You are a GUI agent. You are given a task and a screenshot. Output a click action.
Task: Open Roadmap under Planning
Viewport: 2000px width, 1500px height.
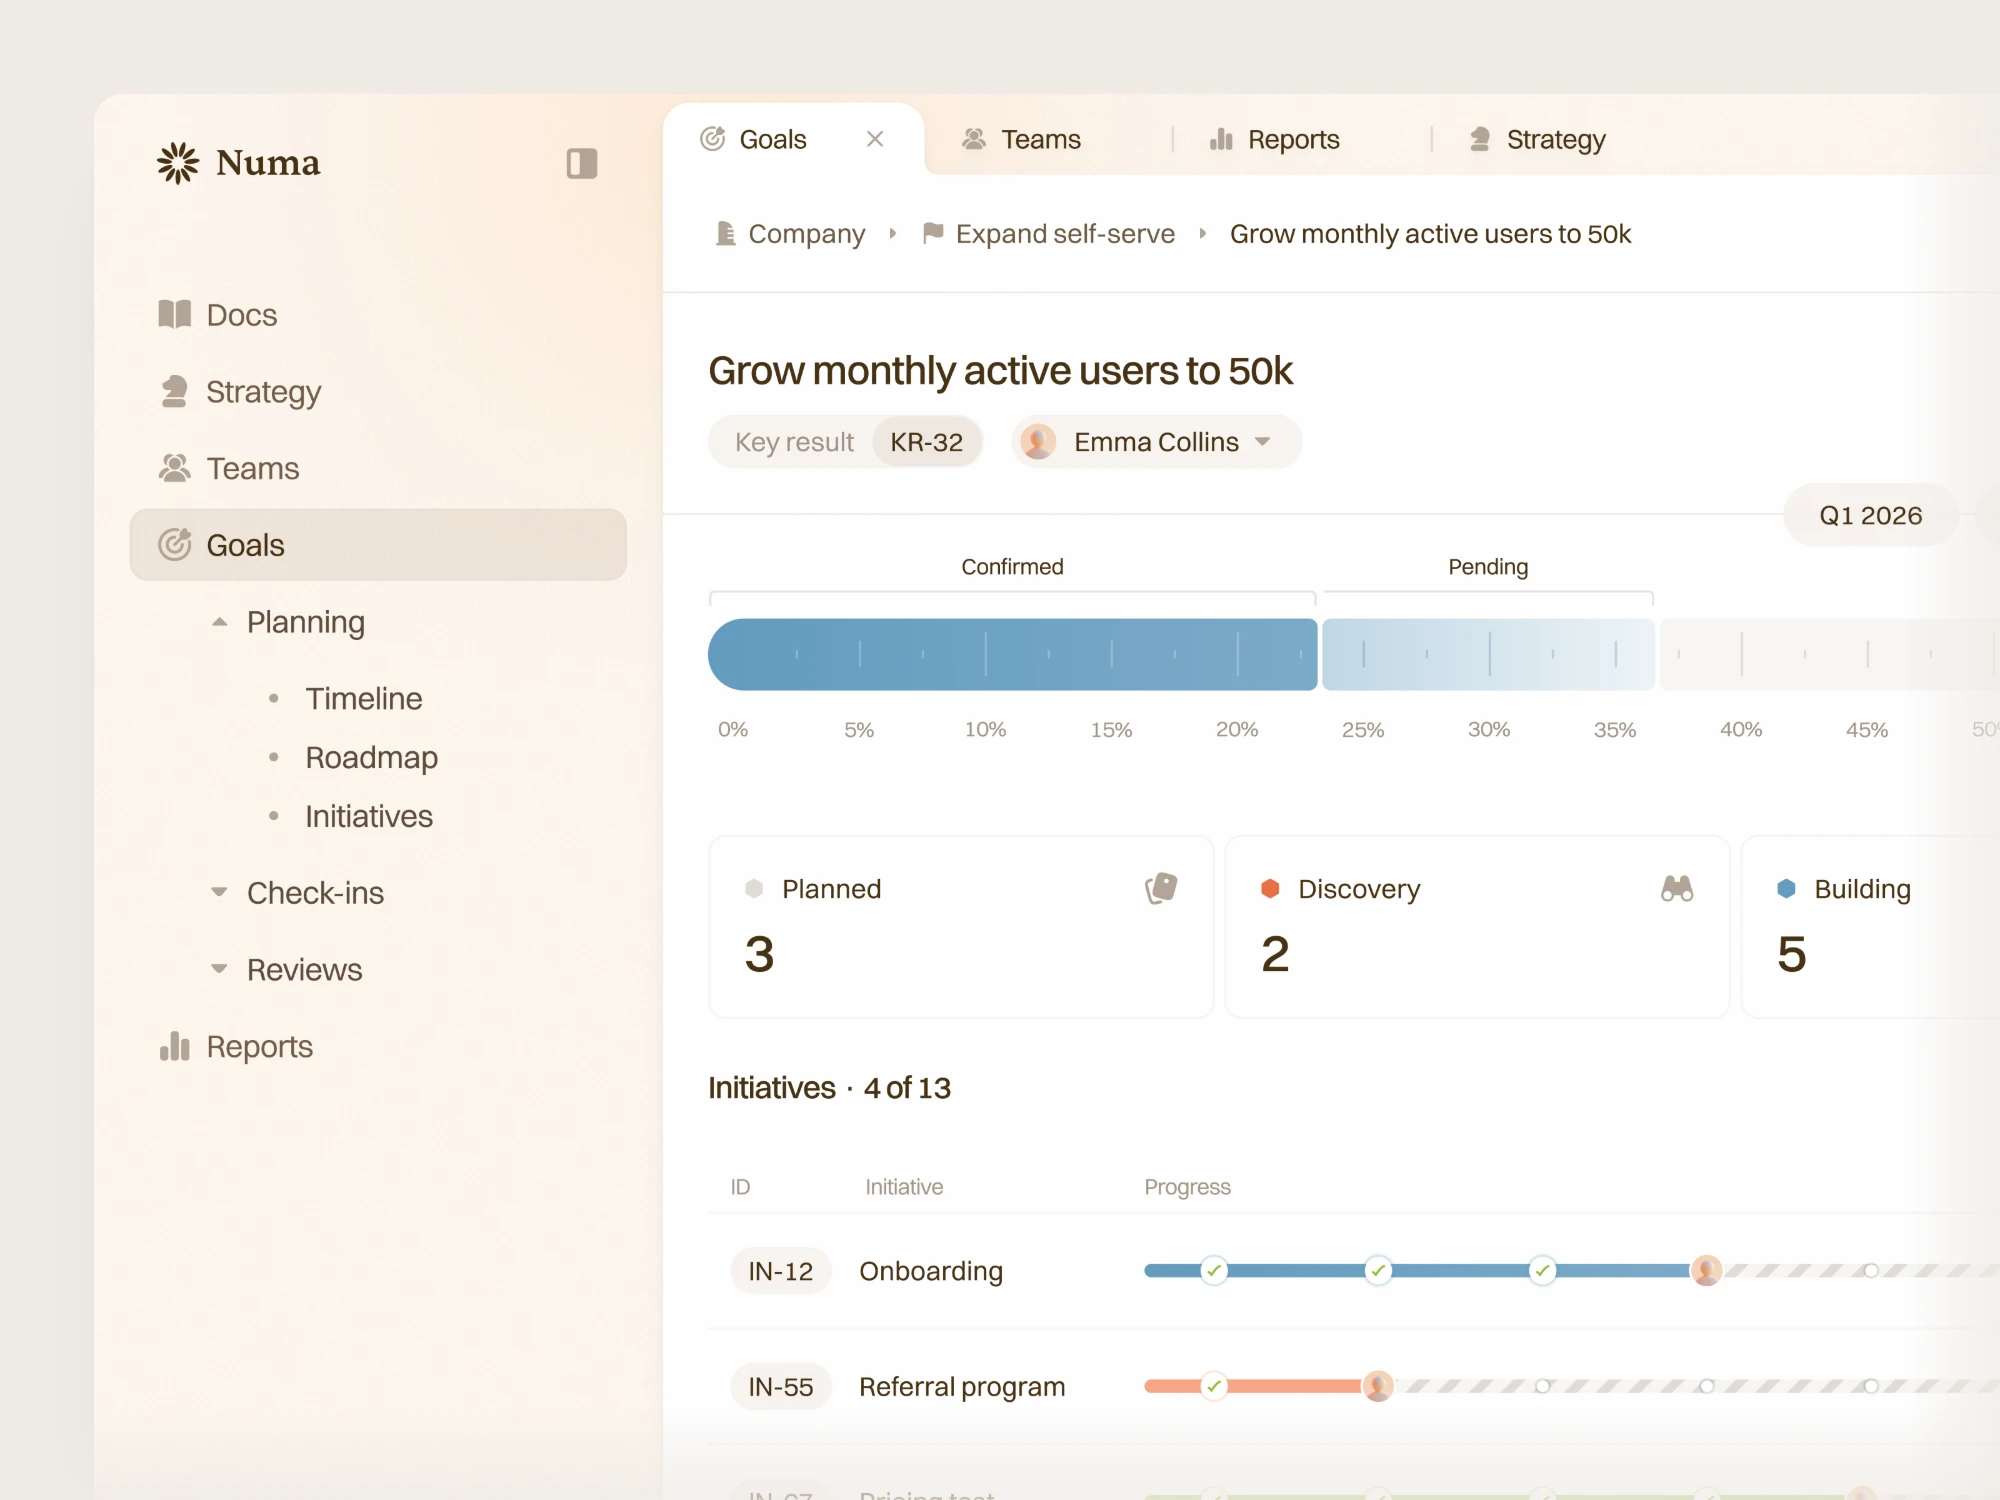(372, 757)
